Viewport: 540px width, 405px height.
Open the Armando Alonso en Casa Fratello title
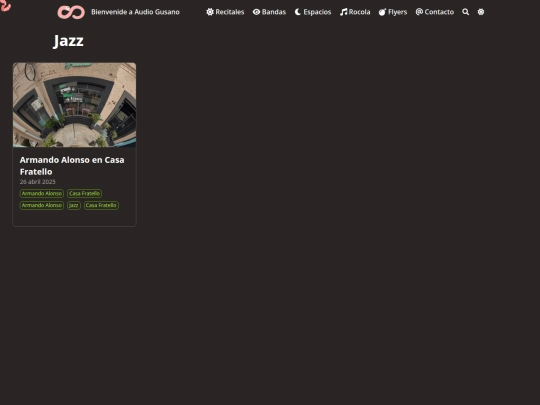click(72, 166)
